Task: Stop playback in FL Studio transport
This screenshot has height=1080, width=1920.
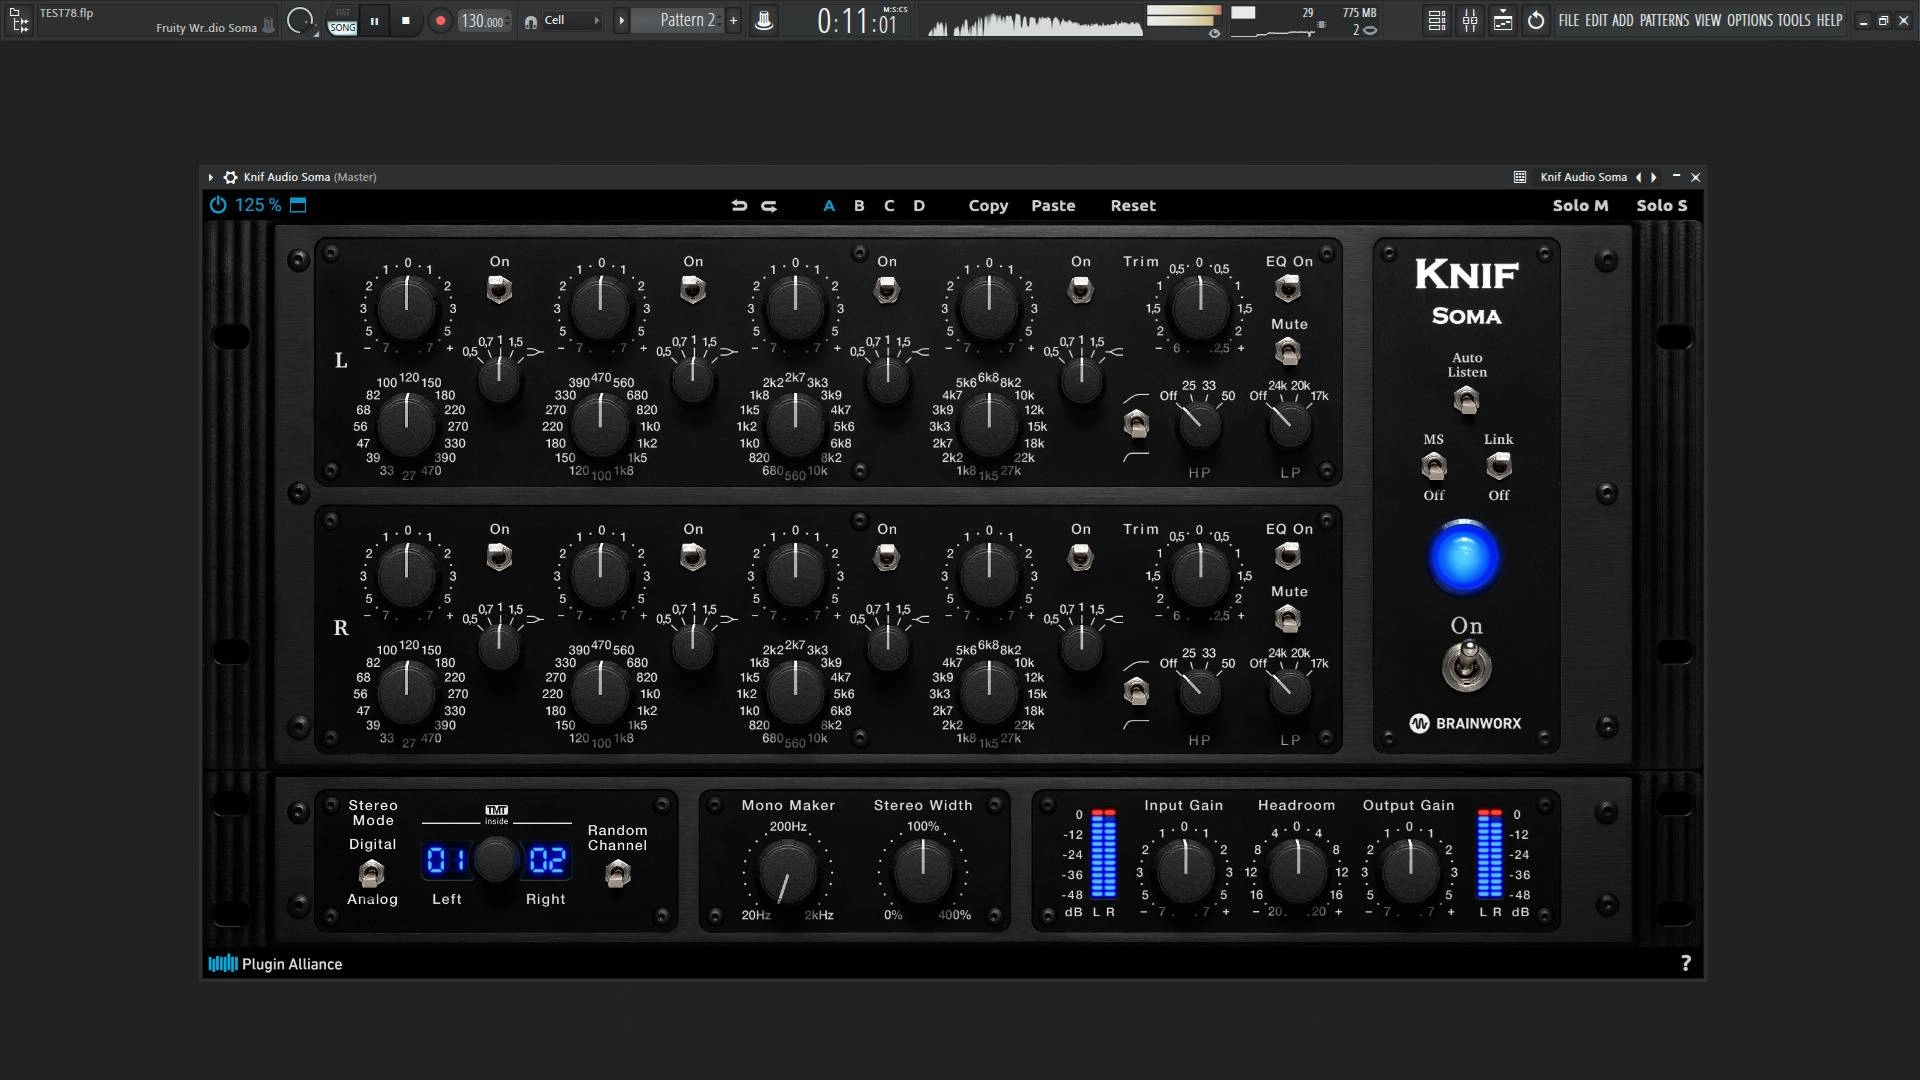Action: (405, 20)
